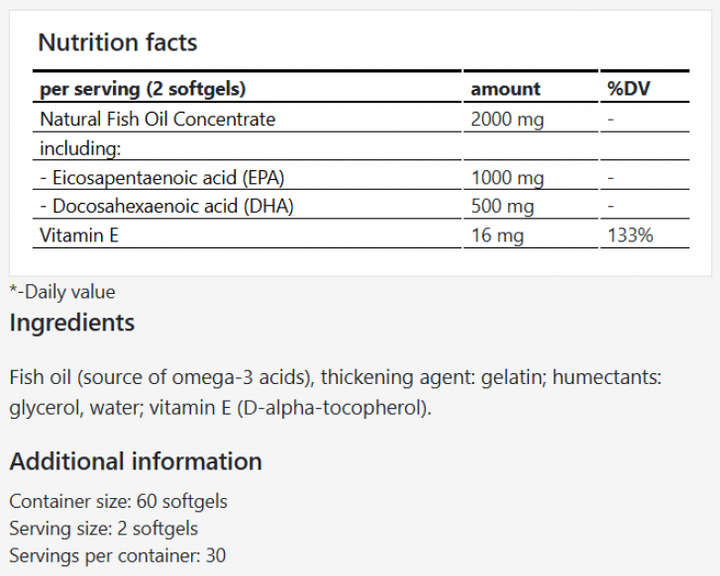
Task: Click the 500 mg DHA amount
Action: click(503, 207)
